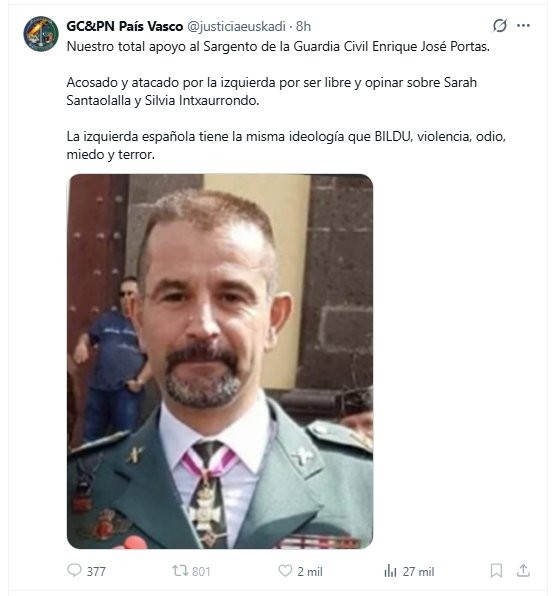Viewport: 558px width, 596px height.
Task: Open view analytics bar chart icon
Action: click(390, 571)
